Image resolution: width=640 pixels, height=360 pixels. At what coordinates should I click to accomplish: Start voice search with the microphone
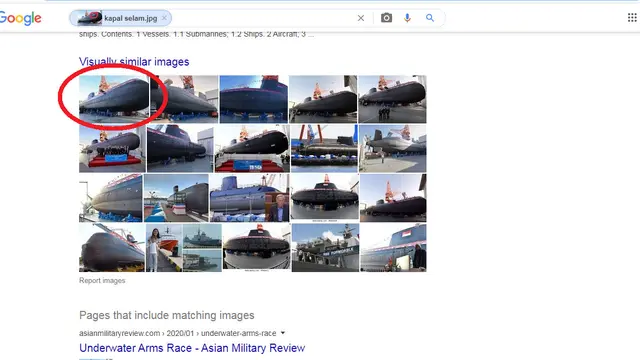(x=407, y=18)
